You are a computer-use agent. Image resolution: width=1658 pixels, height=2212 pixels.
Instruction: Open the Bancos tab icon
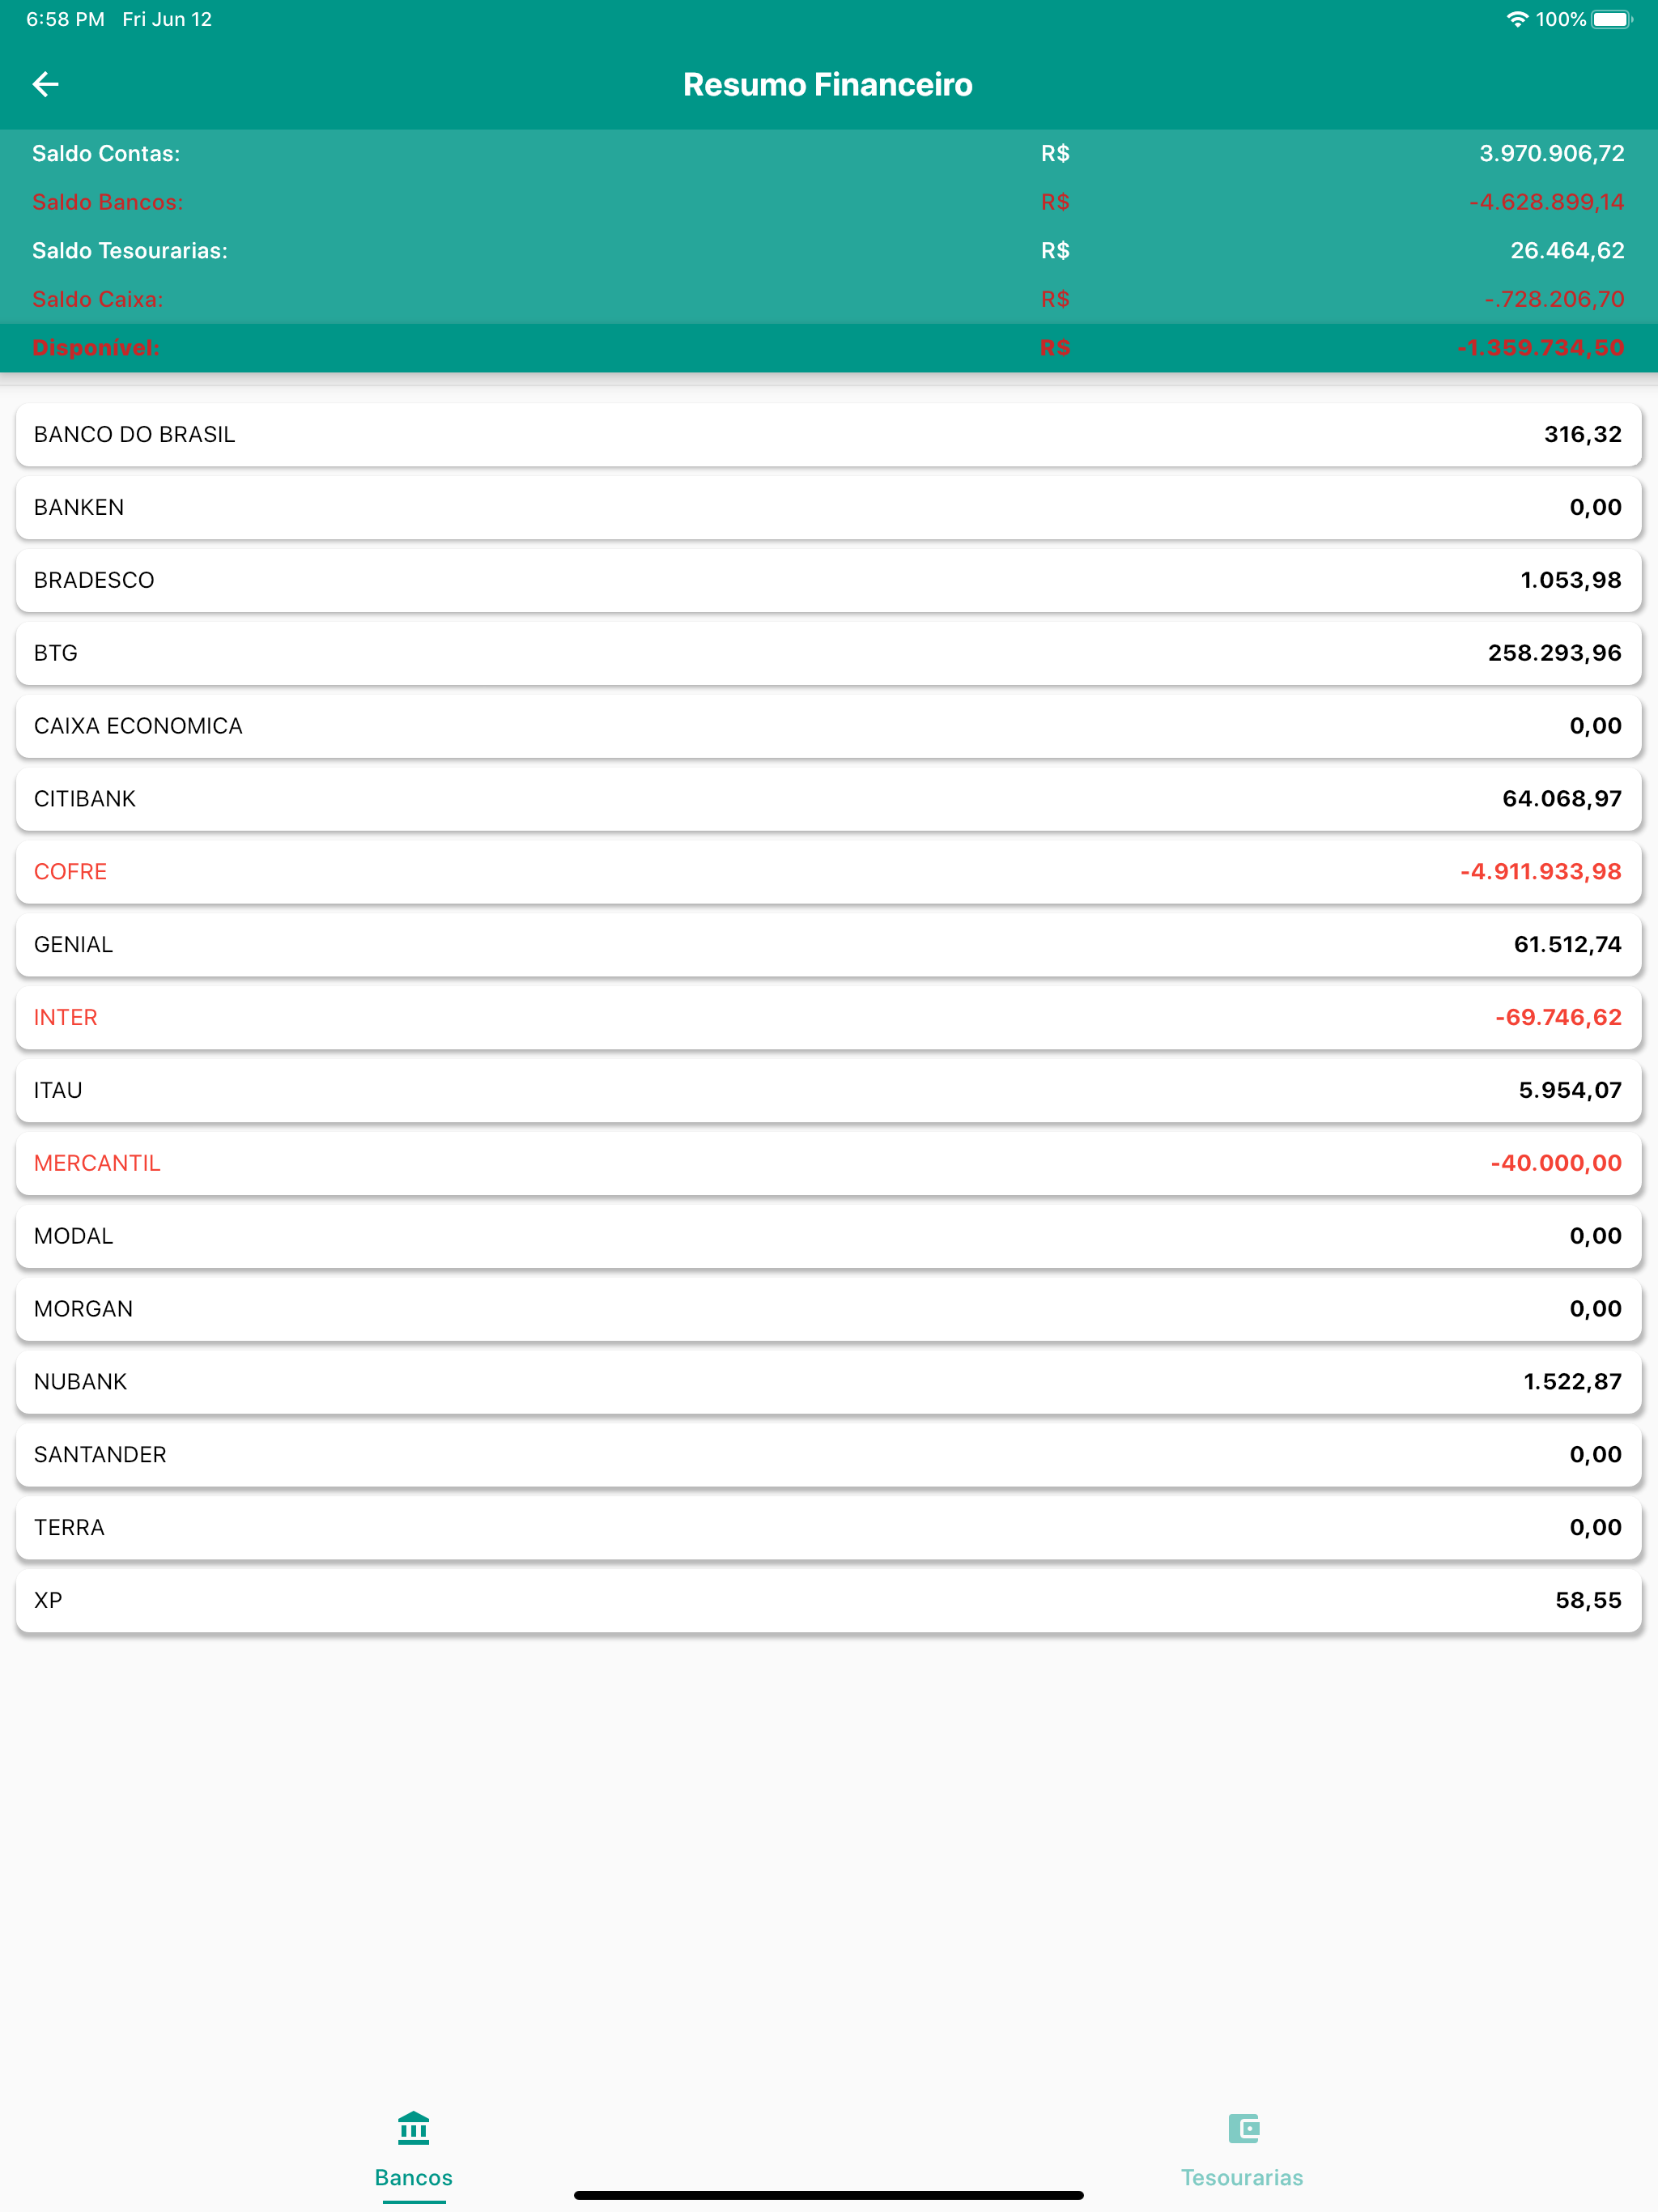(413, 2127)
